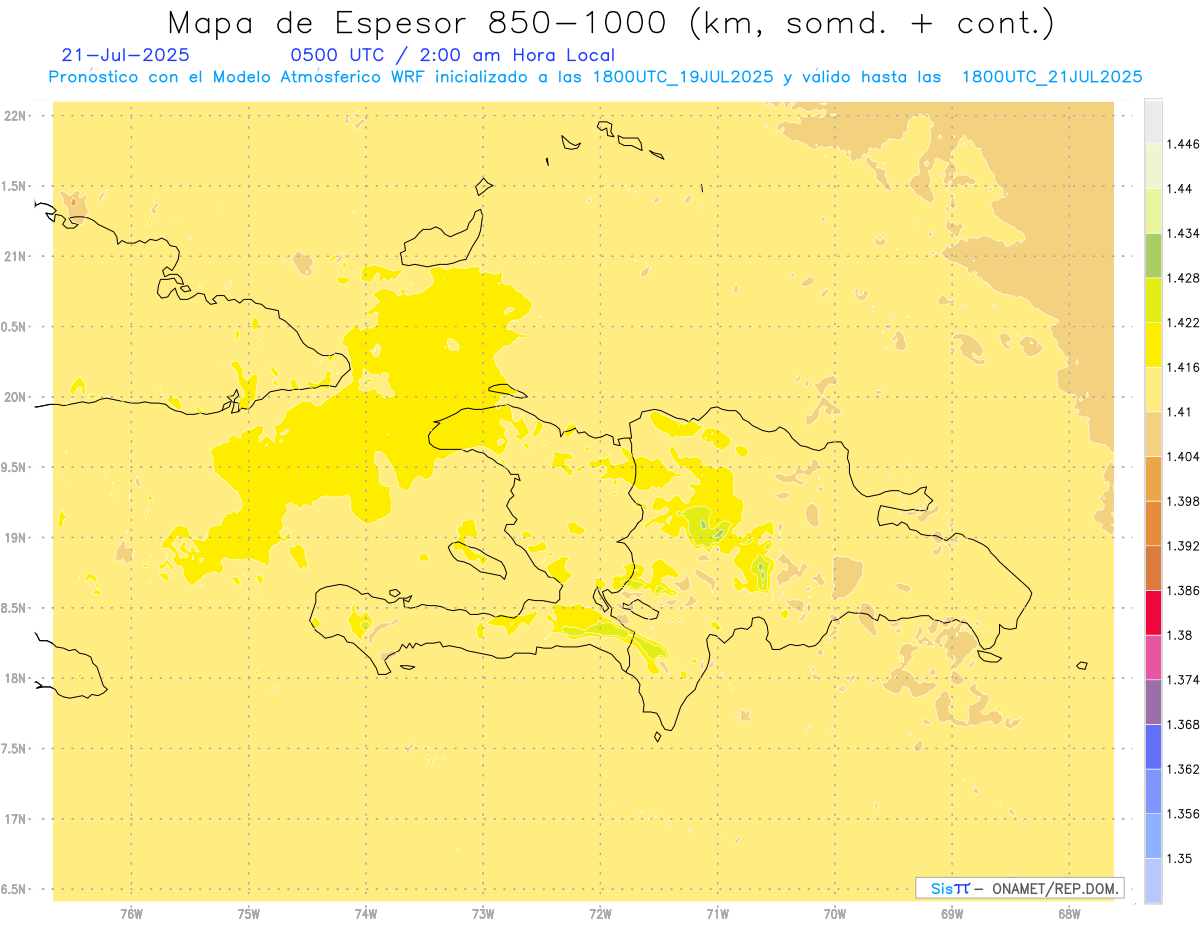
Task: Click the color bar label '1.428'
Action: [1183, 278]
